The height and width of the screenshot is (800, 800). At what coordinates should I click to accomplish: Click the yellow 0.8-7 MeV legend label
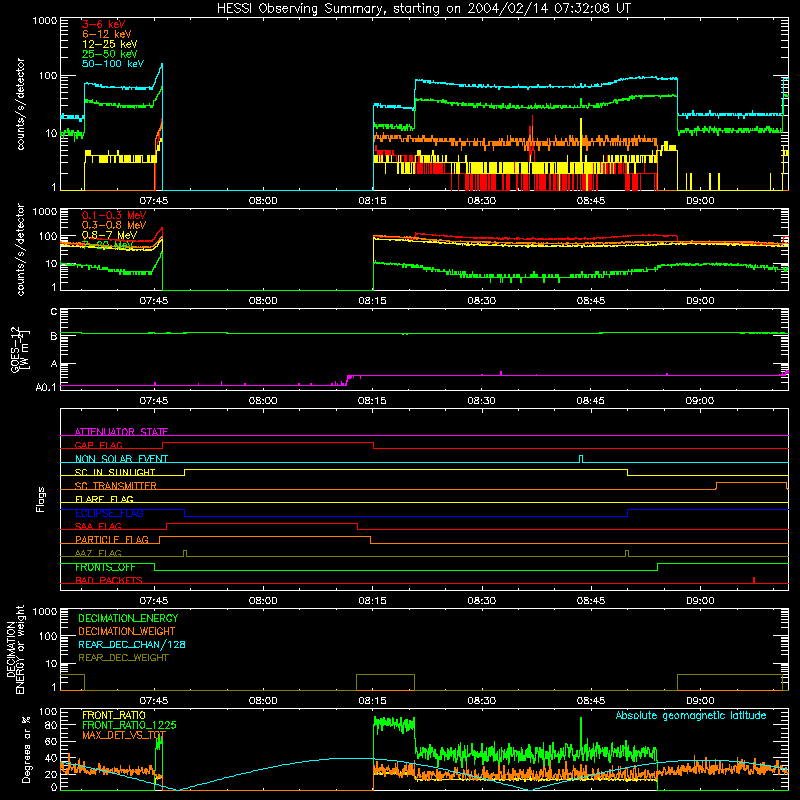tap(109, 235)
